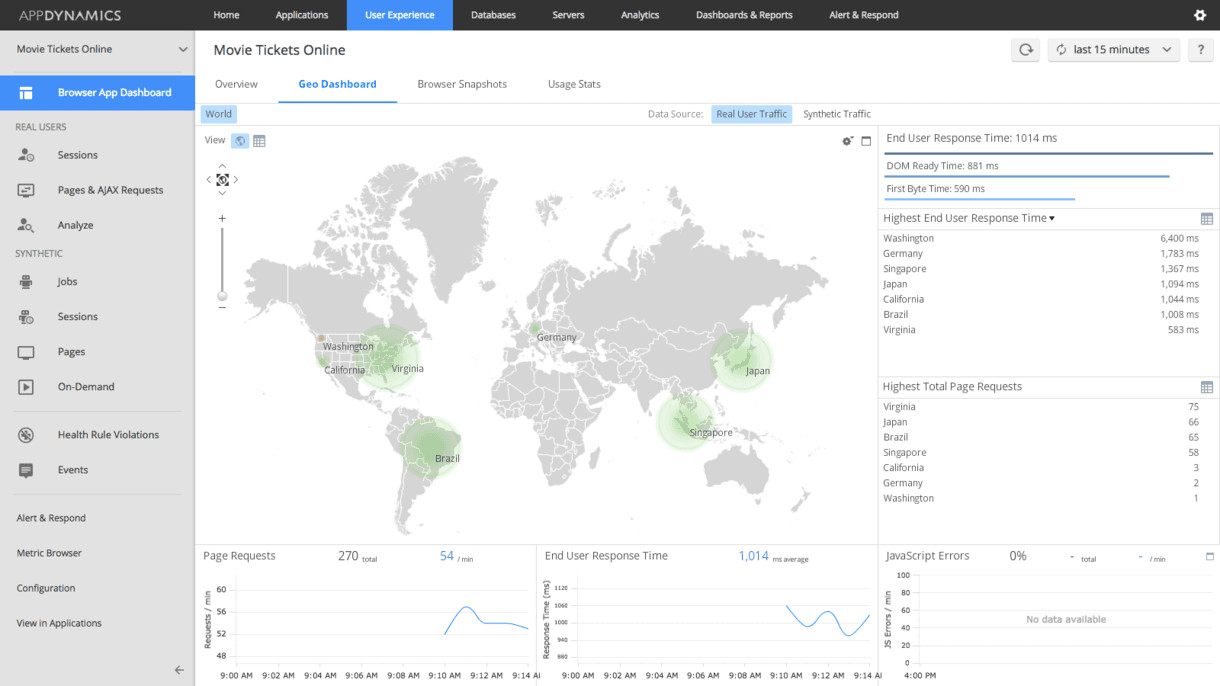Maximize the map panel
This screenshot has width=1220, height=686.
(x=866, y=141)
